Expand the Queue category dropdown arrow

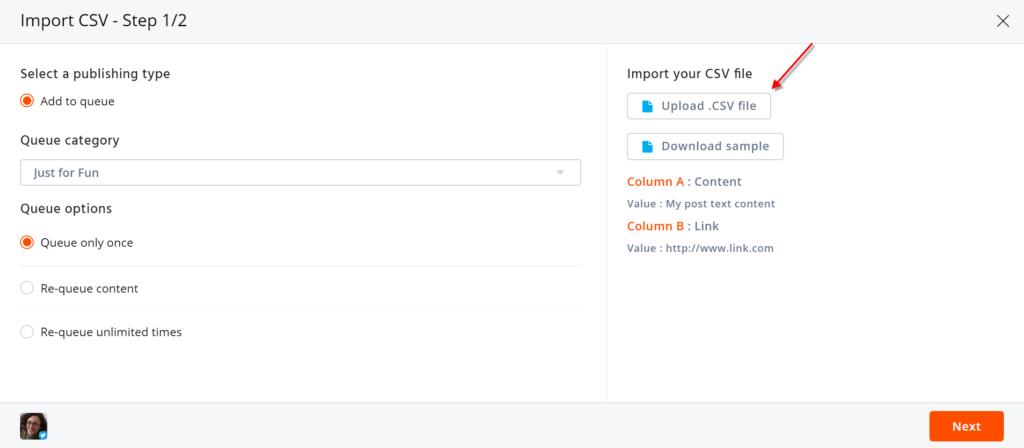561,173
